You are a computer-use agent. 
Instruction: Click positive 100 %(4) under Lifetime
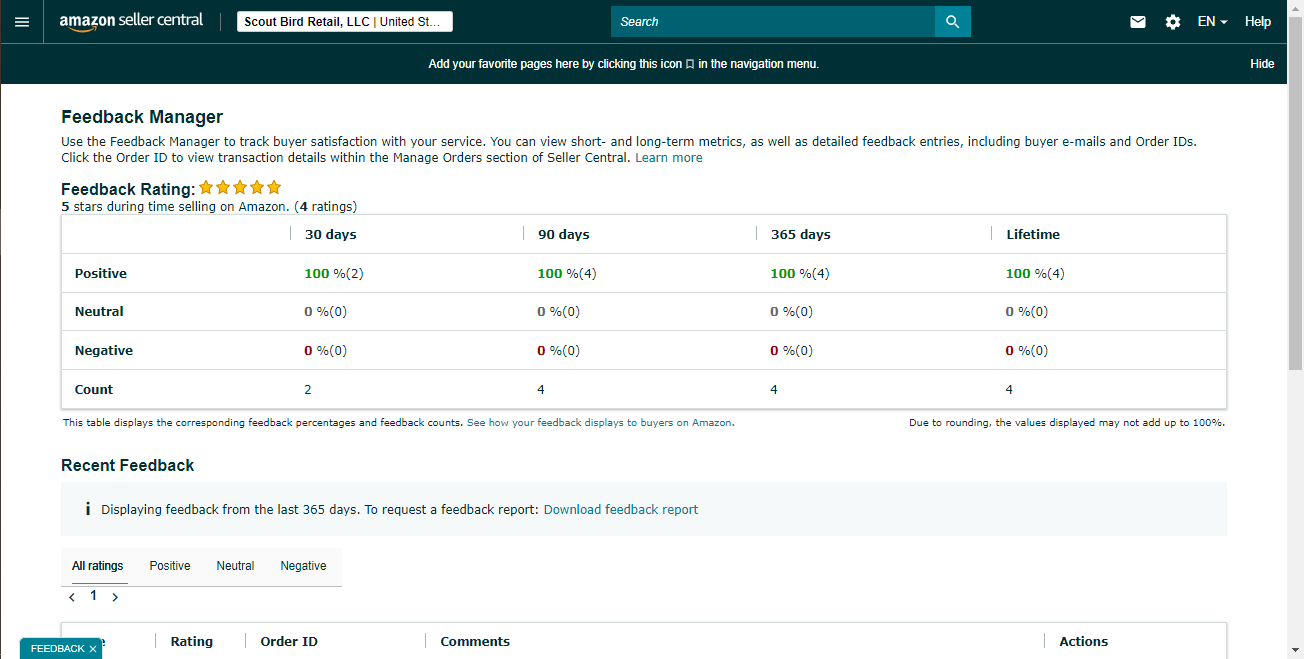[1035, 273]
